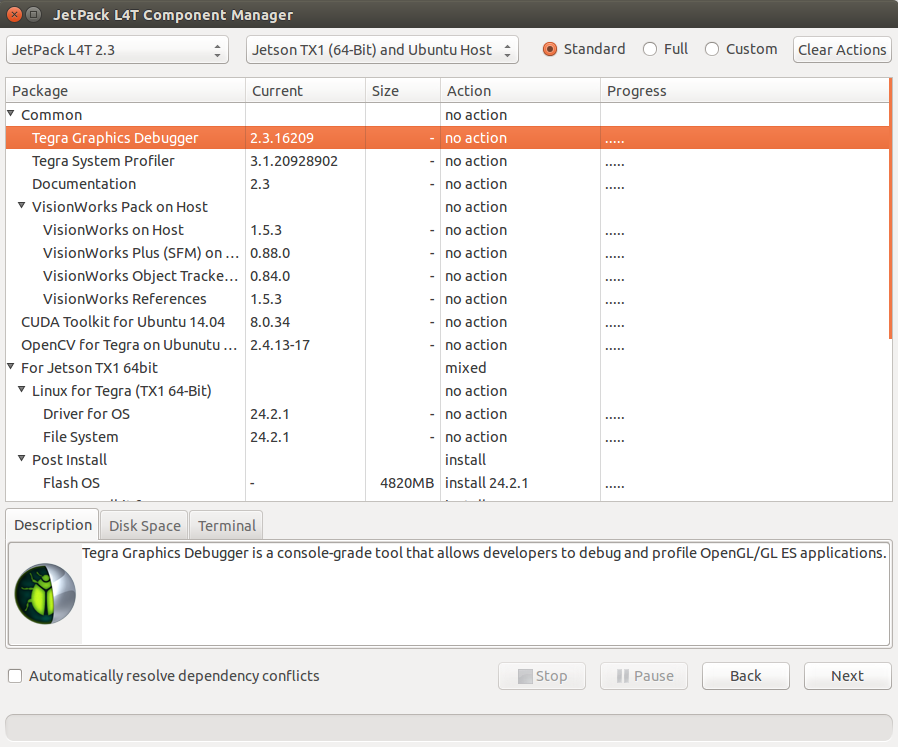Select OpenCV for Tegra on Ubuntu row
This screenshot has height=747, width=898.
click(x=447, y=345)
